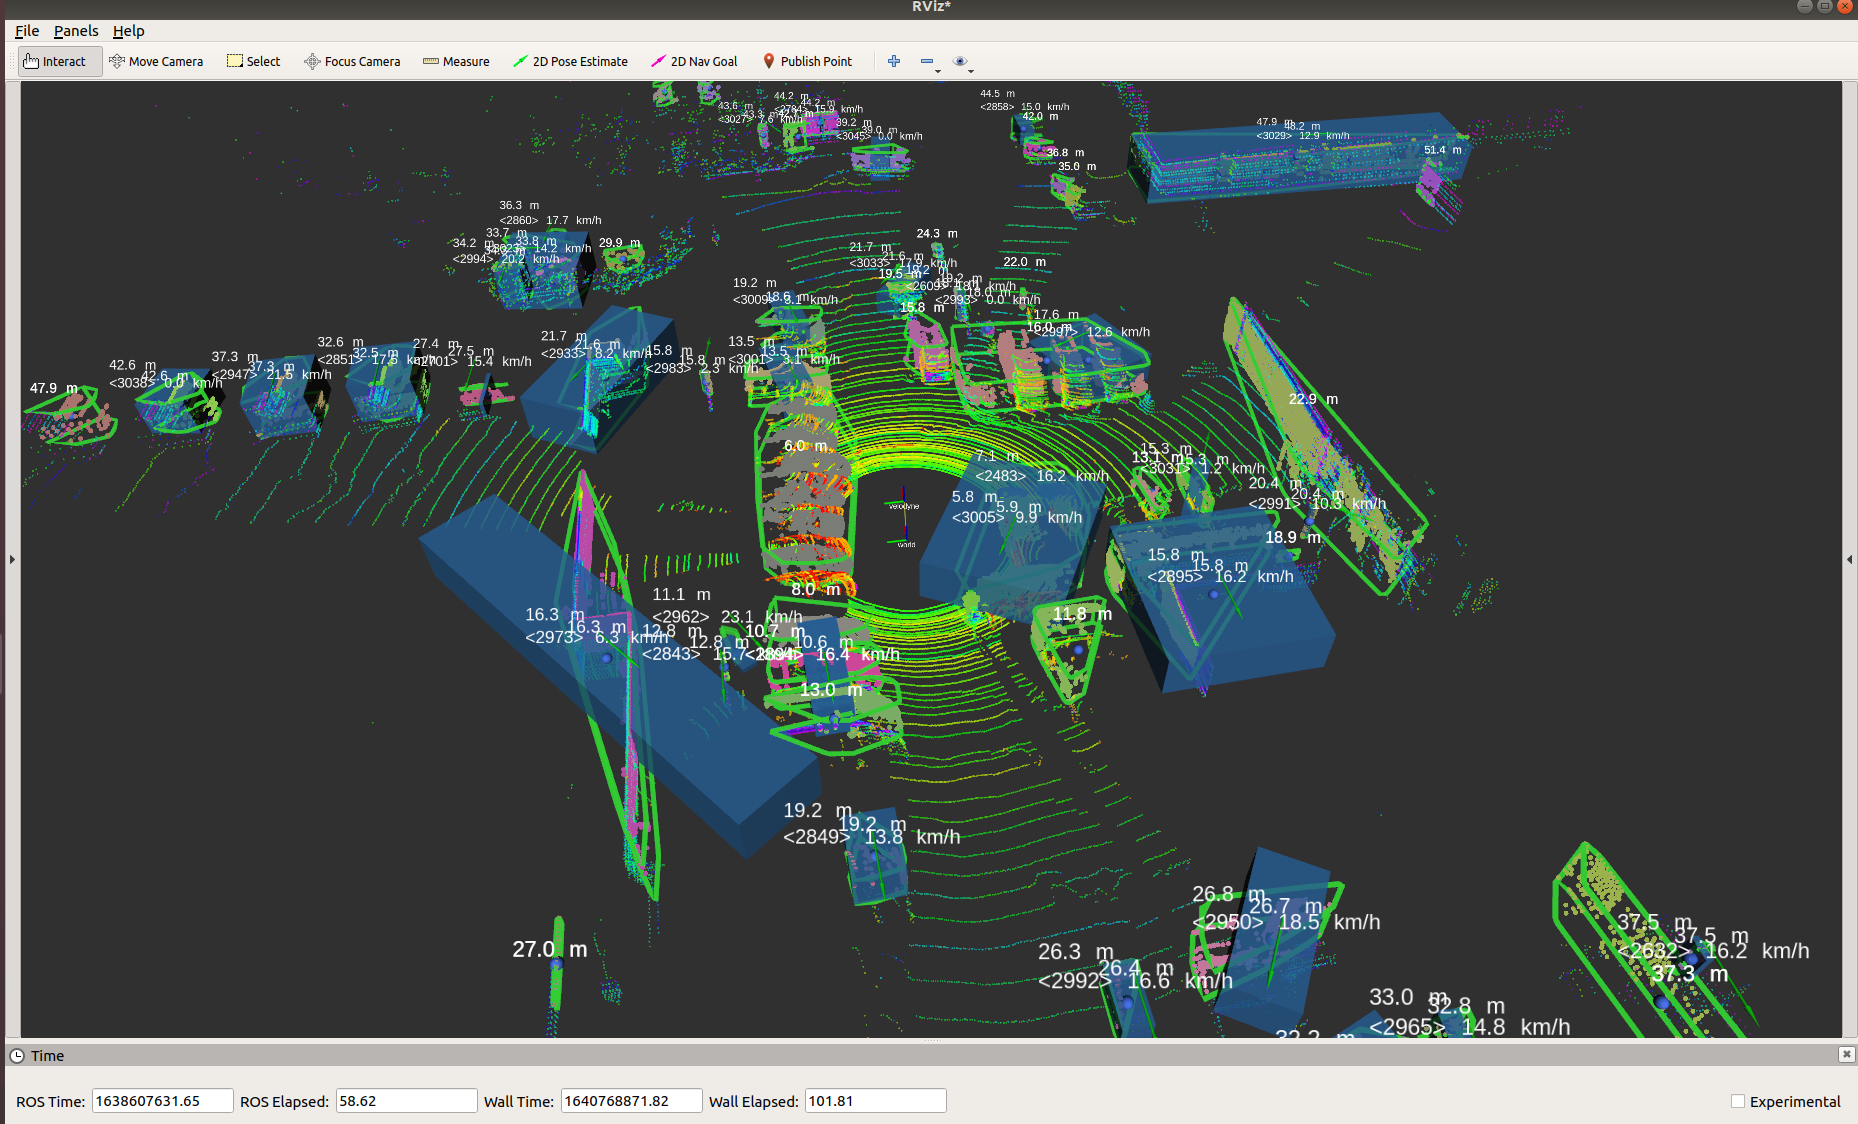Viewport: 1858px width, 1124px height.
Task: Click the '<2483>' object ID label
Action: click(x=1001, y=476)
